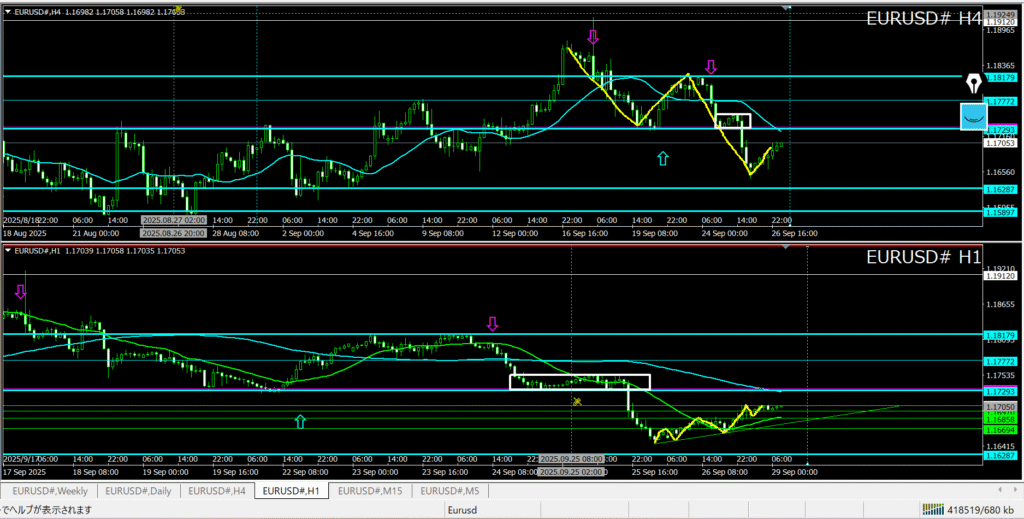Select the cyan up arrow on H1 chart
The image size is (1024, 519).
click(300, 421)
